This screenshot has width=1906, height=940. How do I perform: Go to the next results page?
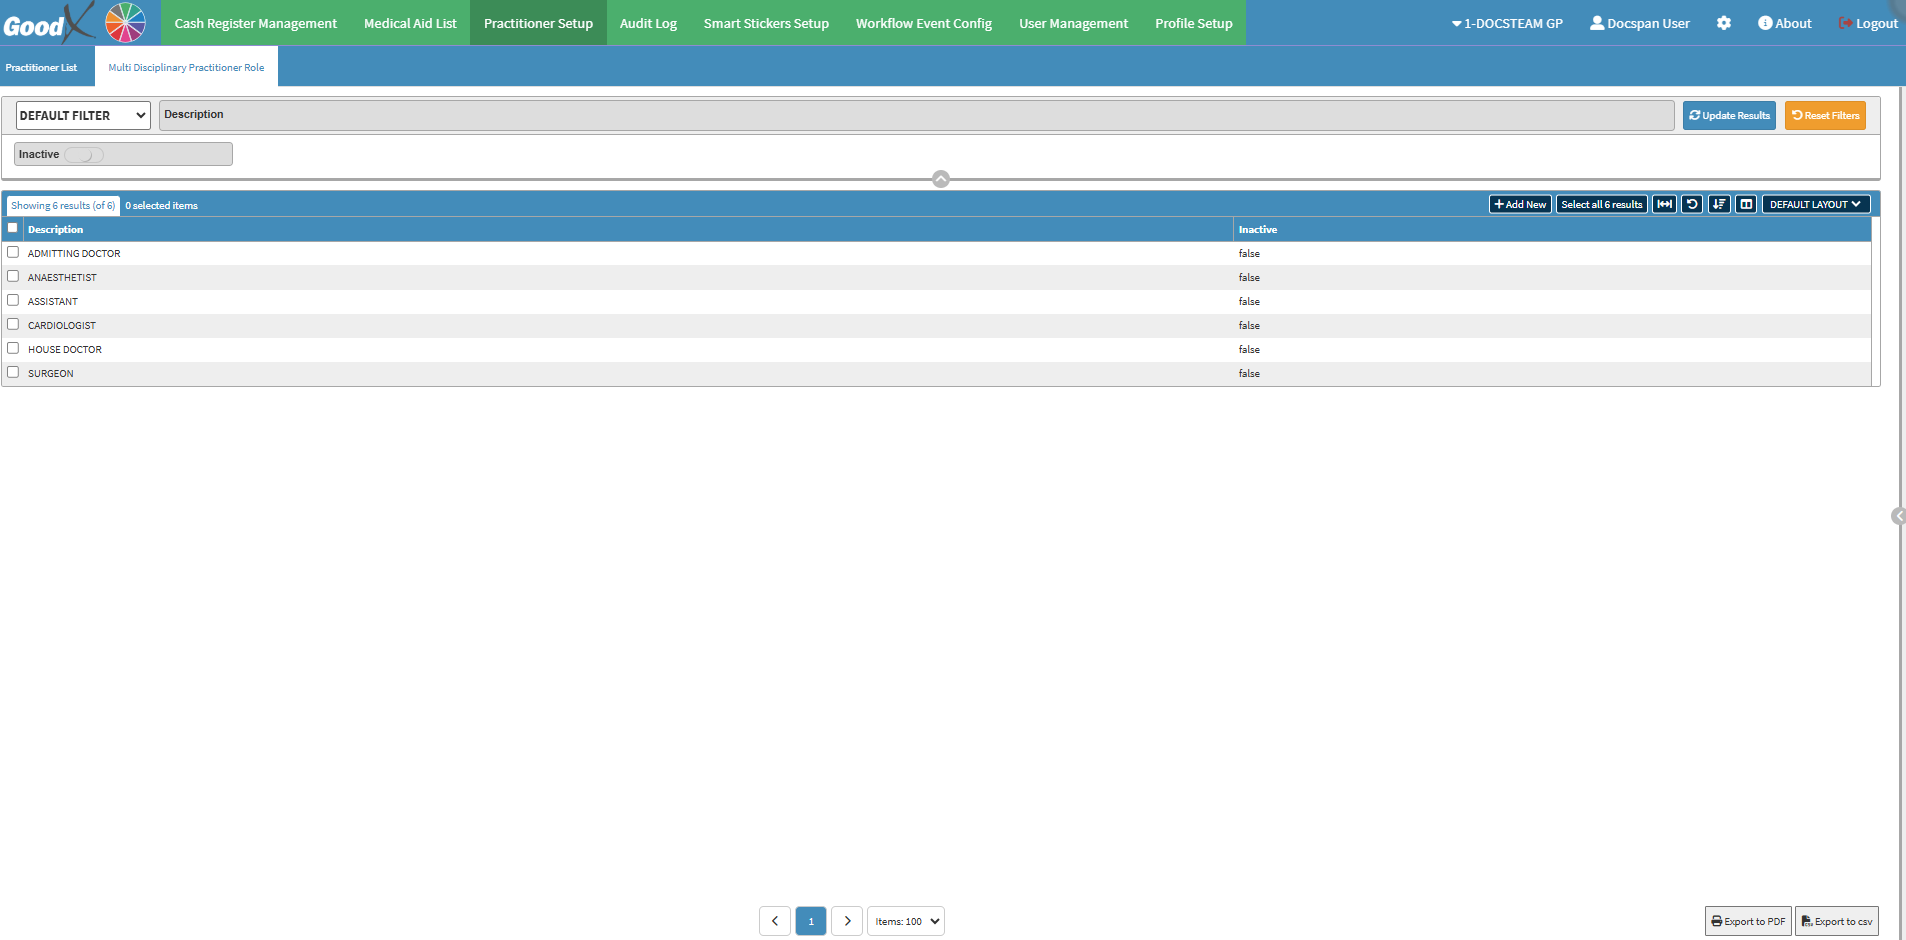click(x=847, y=921)
